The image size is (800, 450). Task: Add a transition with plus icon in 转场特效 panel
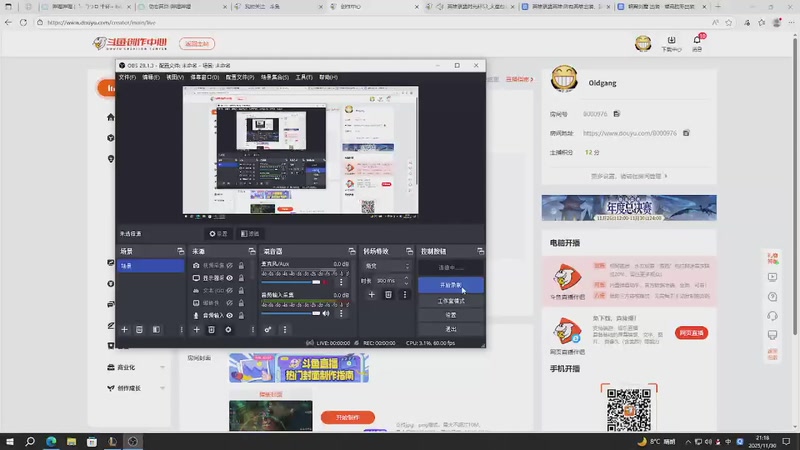pyautogui.click(x=371, y=294)
